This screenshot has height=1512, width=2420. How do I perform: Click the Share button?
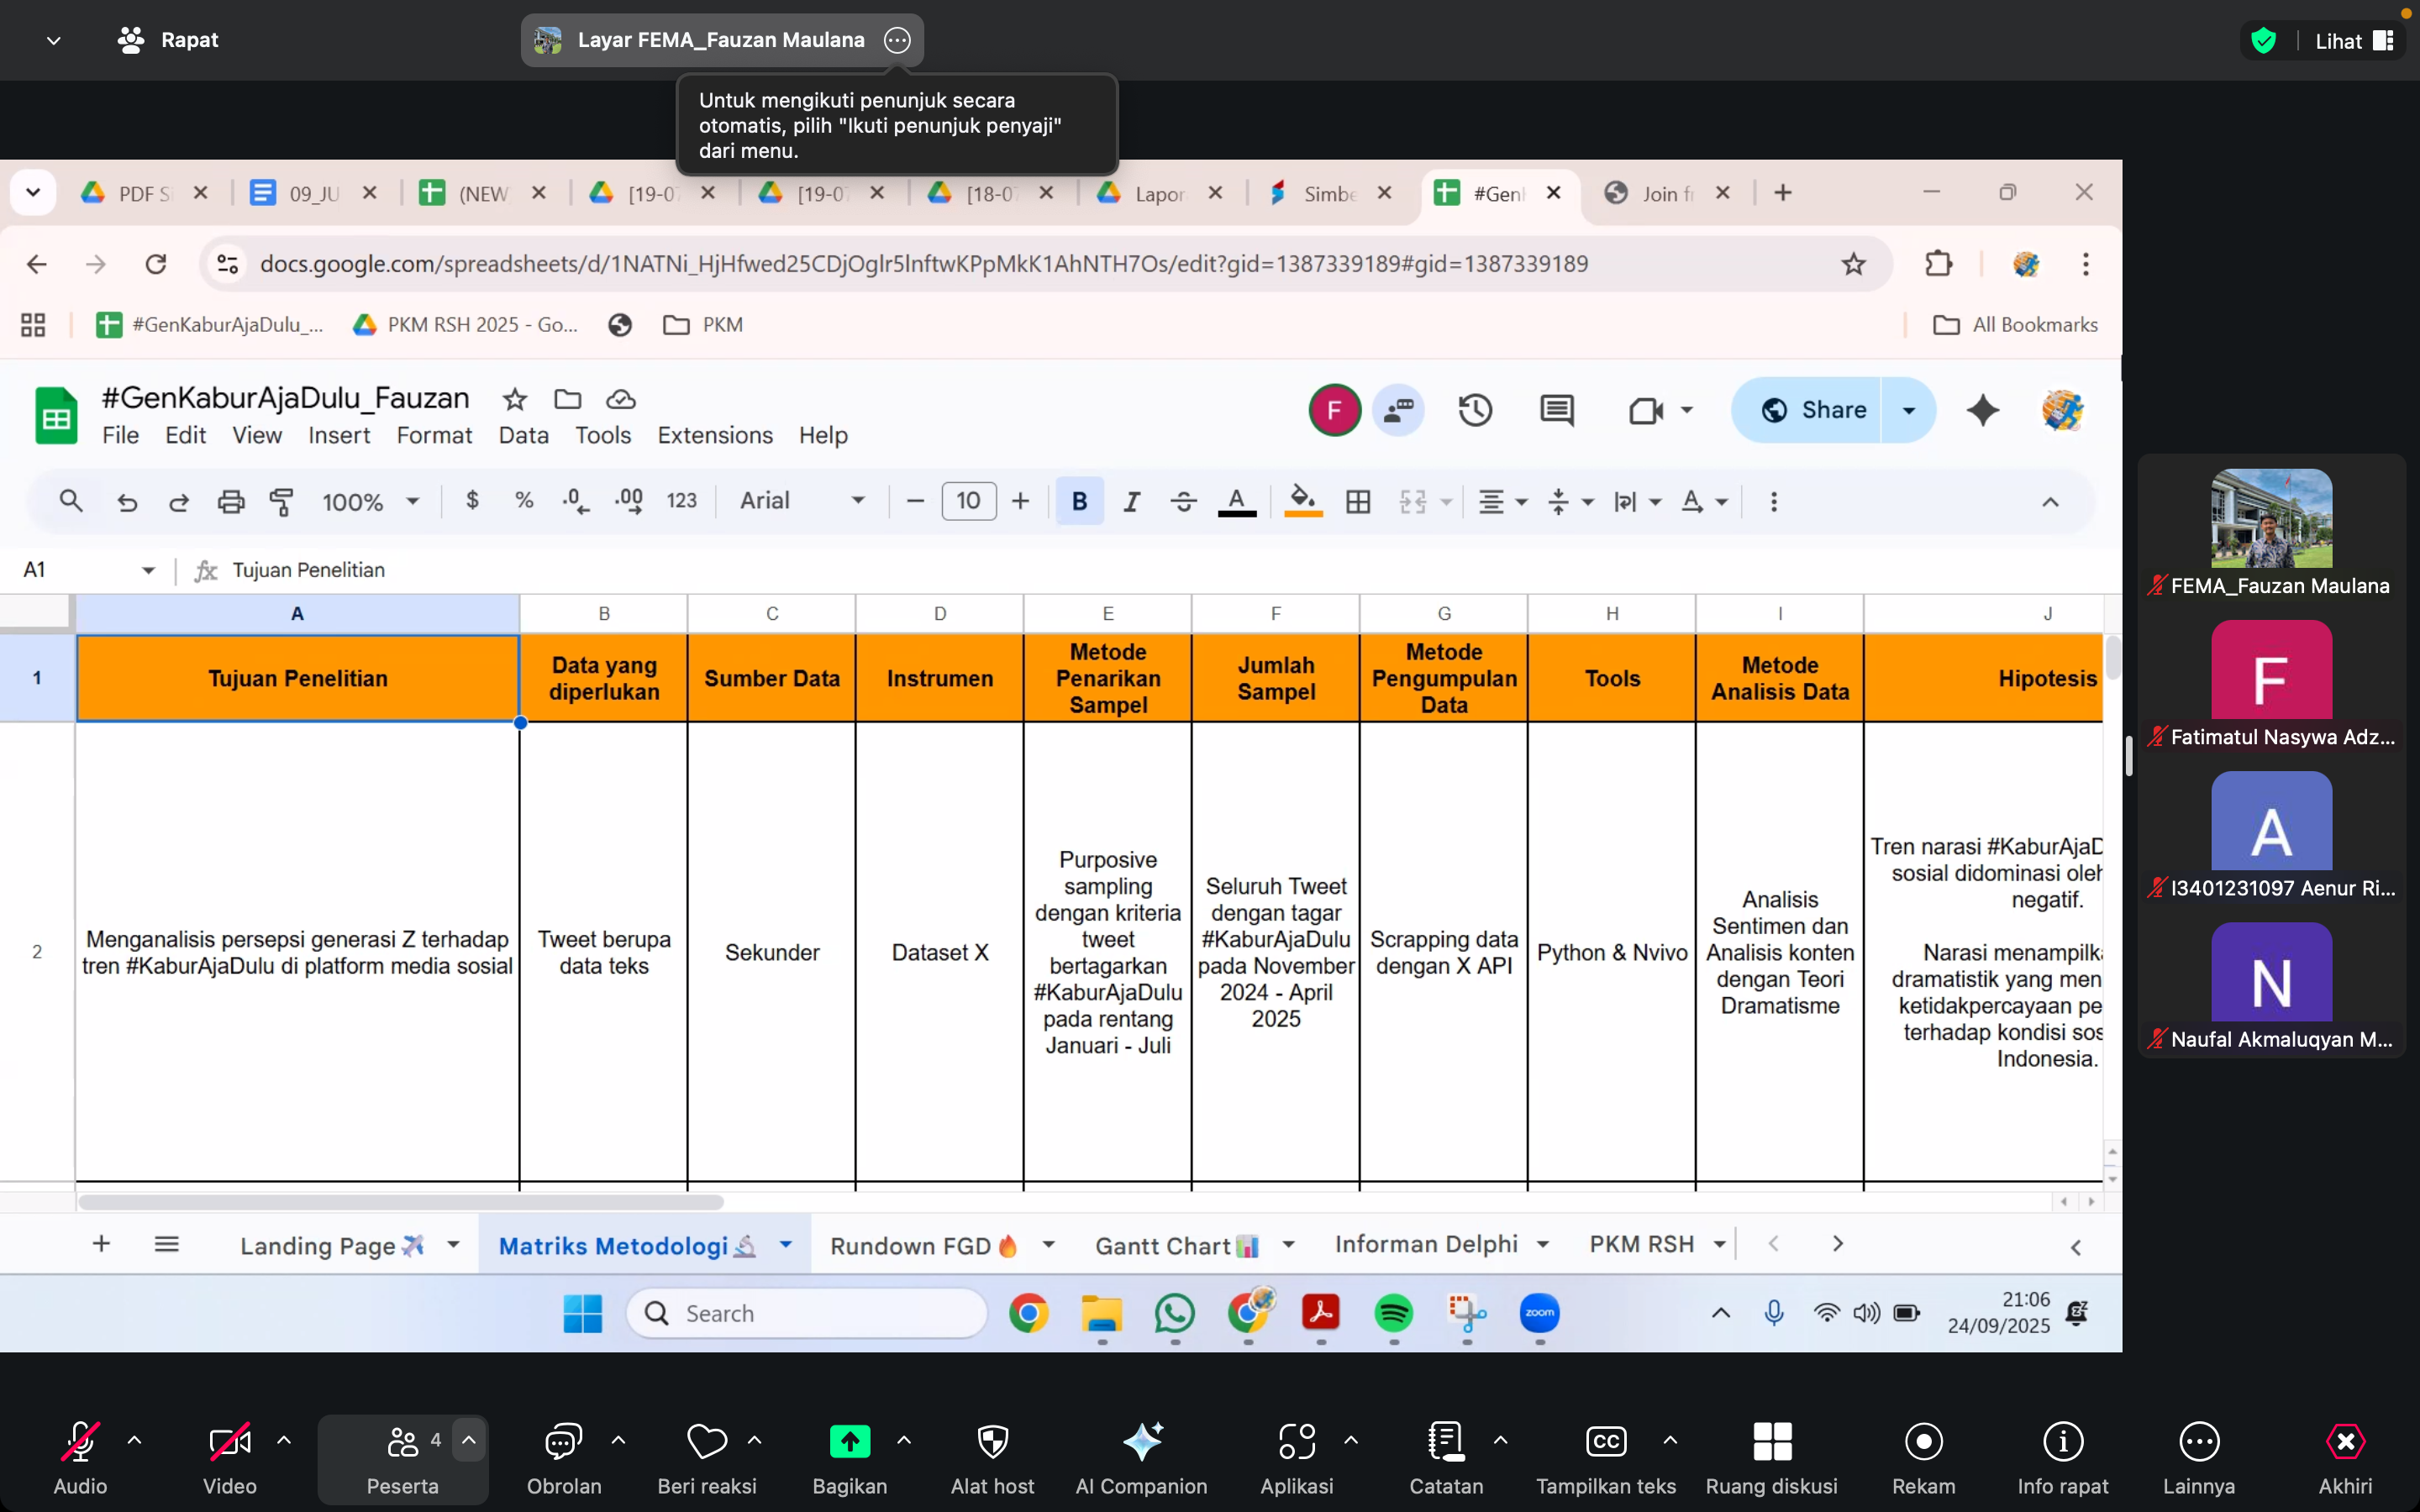1812,410
